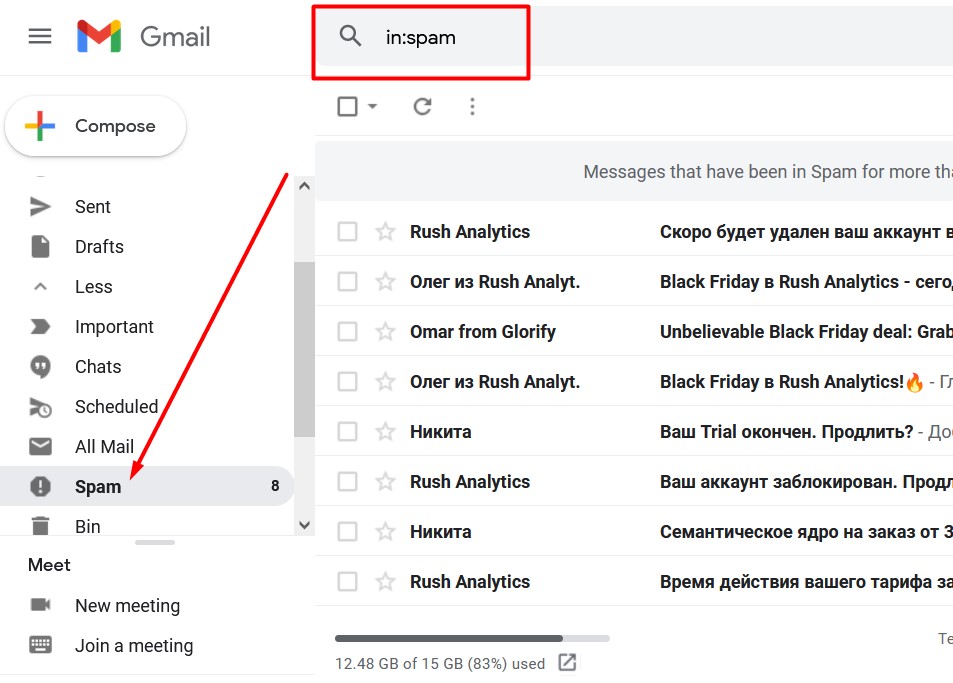Star the Rush Analytics blocked-account email
This screenshot has width=953, height=683.
tap(385, 482)
